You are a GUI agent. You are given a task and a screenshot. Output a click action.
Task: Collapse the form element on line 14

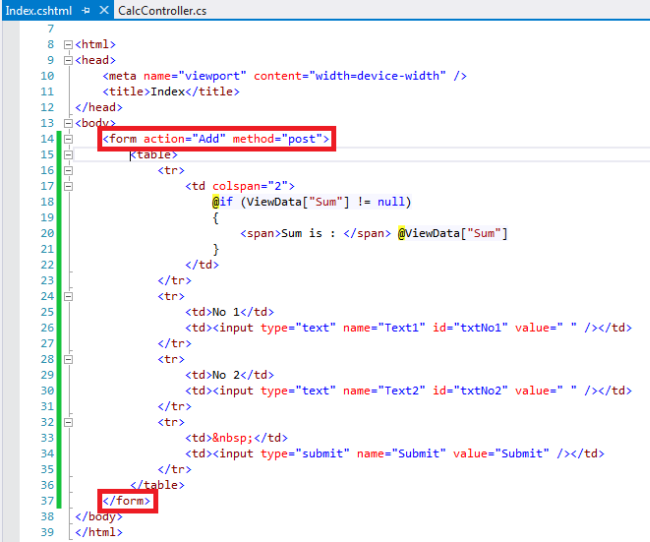pos(68,139)
